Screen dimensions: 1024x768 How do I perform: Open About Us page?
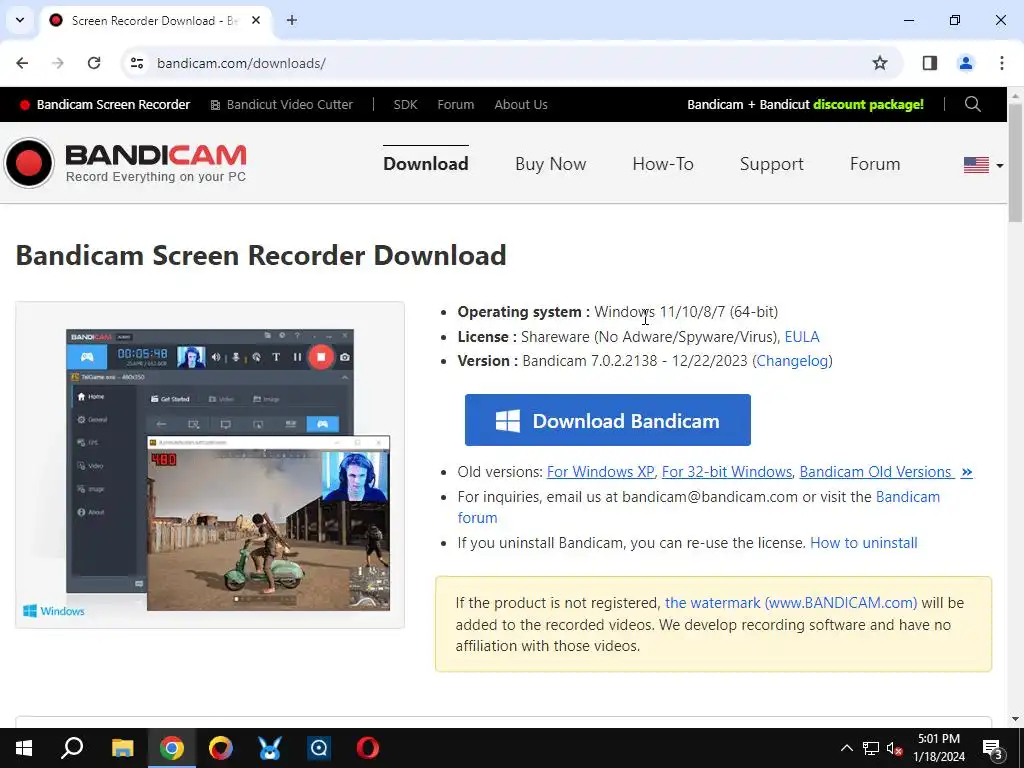pos(520,104)
